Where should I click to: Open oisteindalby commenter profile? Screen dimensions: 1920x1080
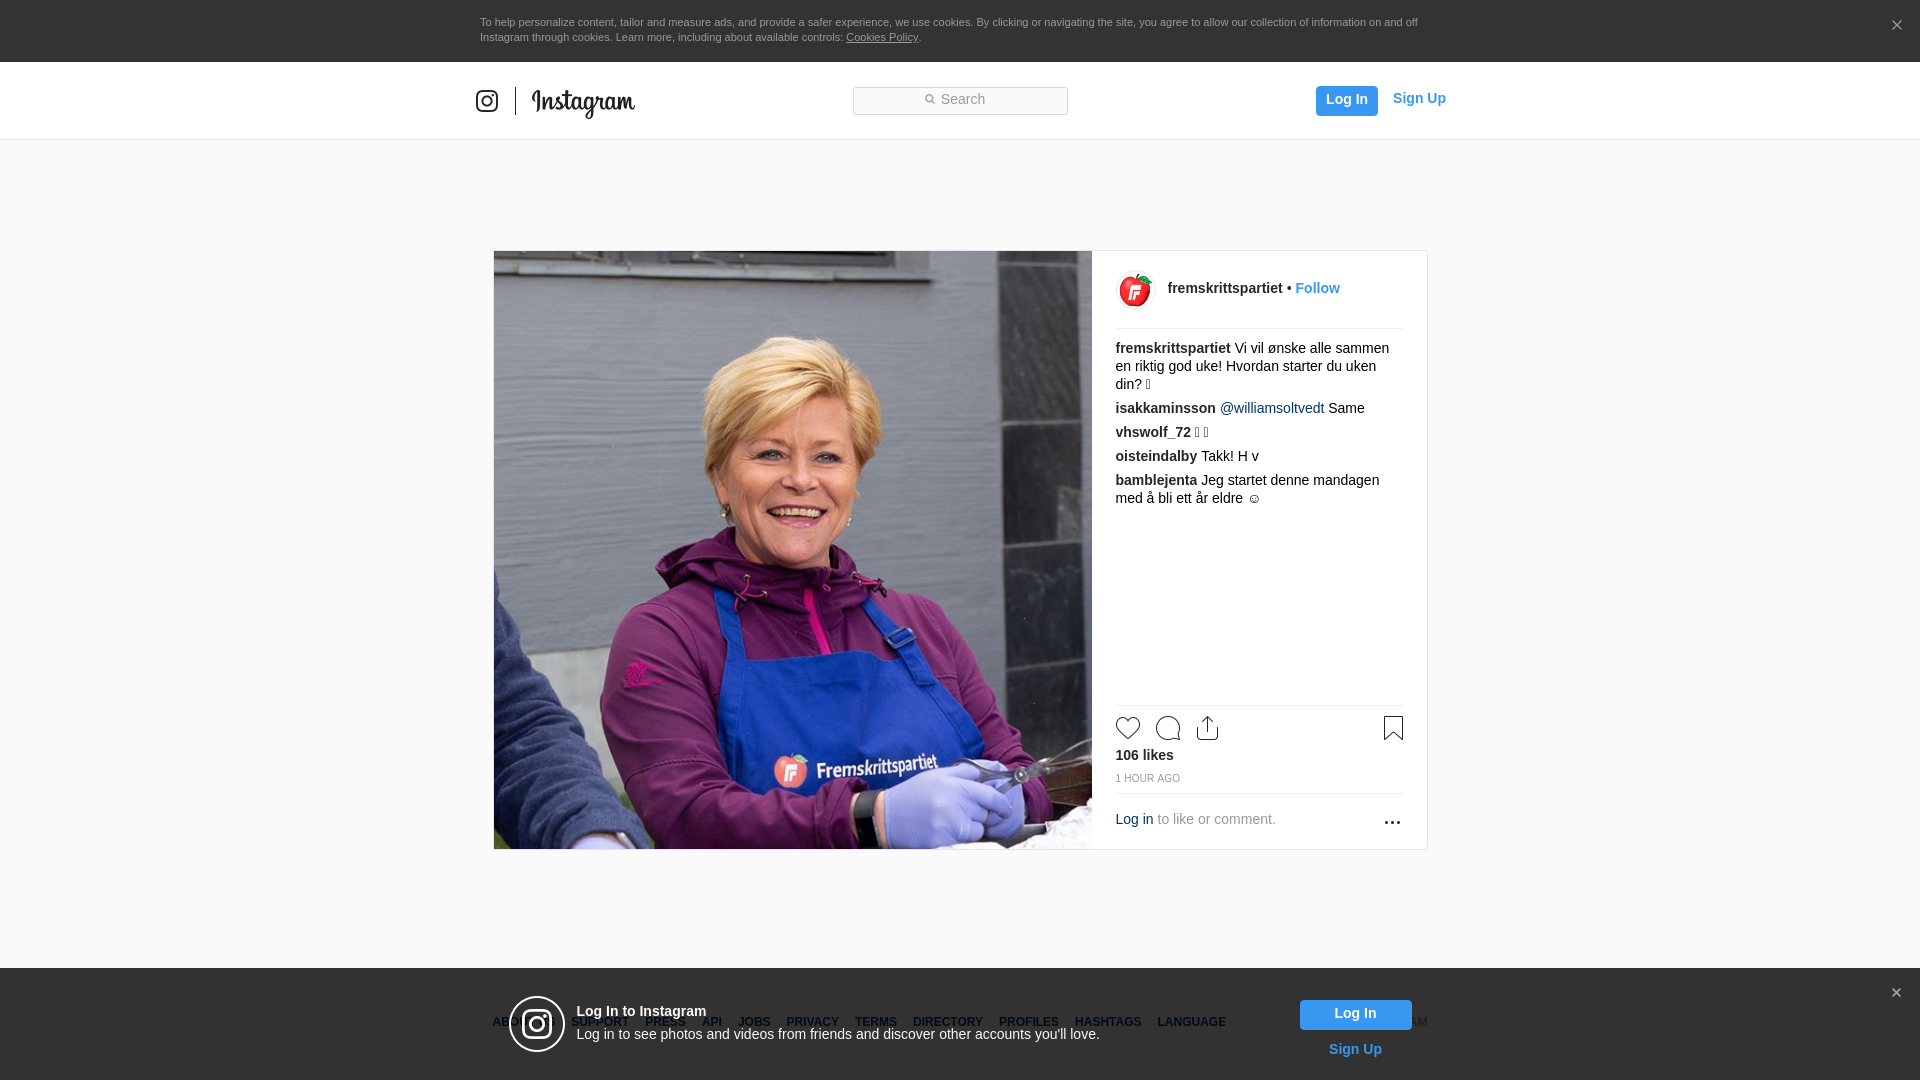(1156, 456)
